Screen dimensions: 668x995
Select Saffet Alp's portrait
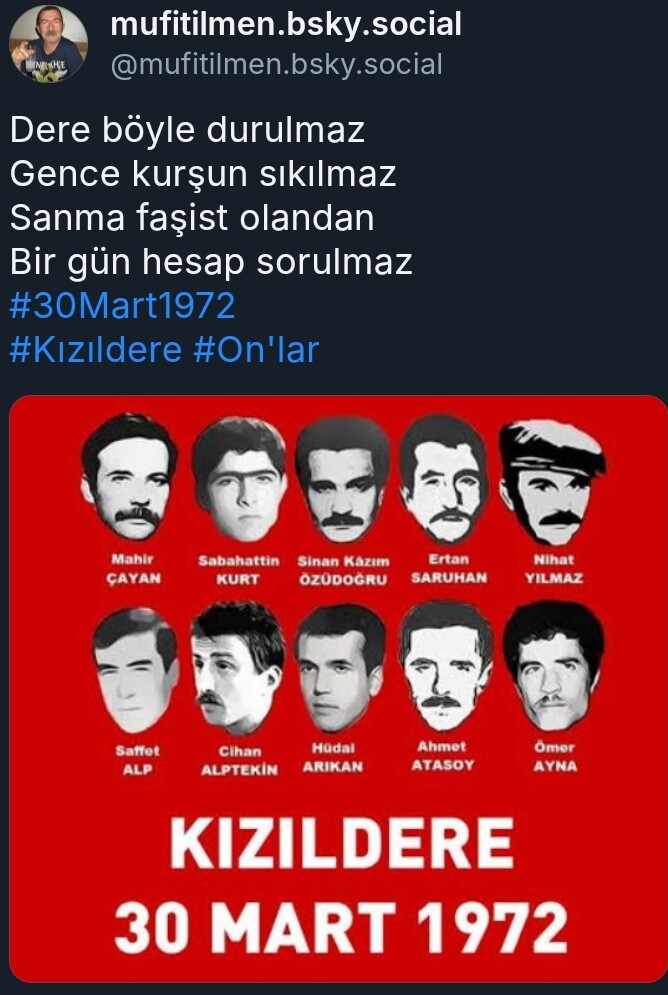(135, 669)
